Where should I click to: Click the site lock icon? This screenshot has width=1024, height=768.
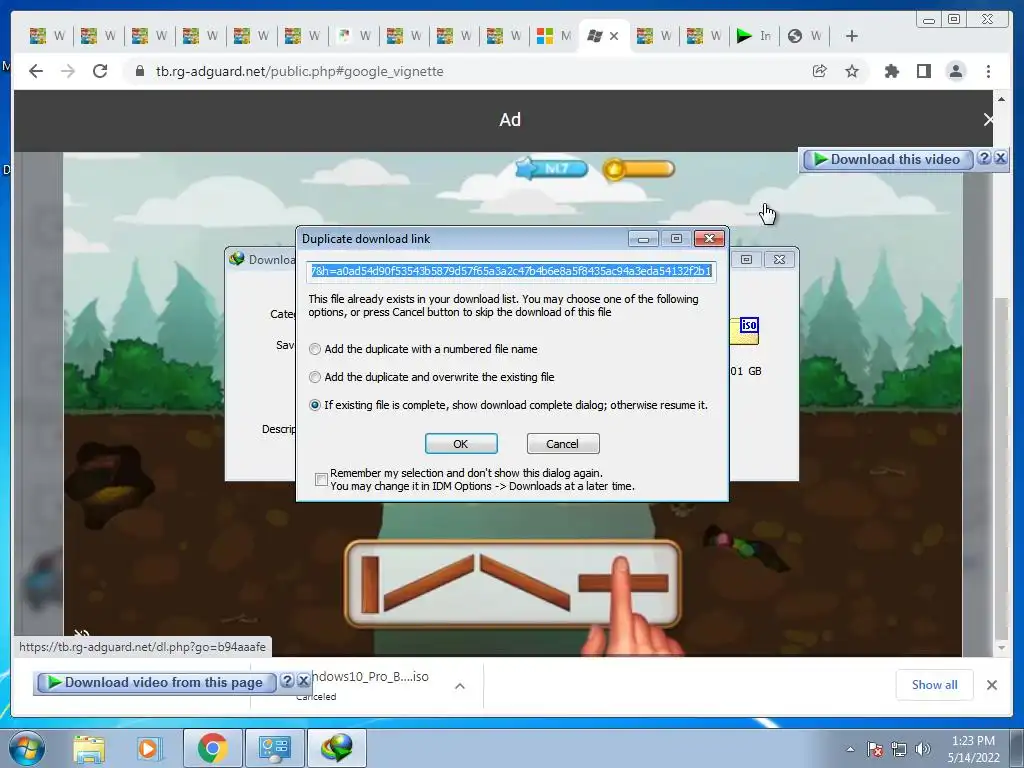(139, 71)
